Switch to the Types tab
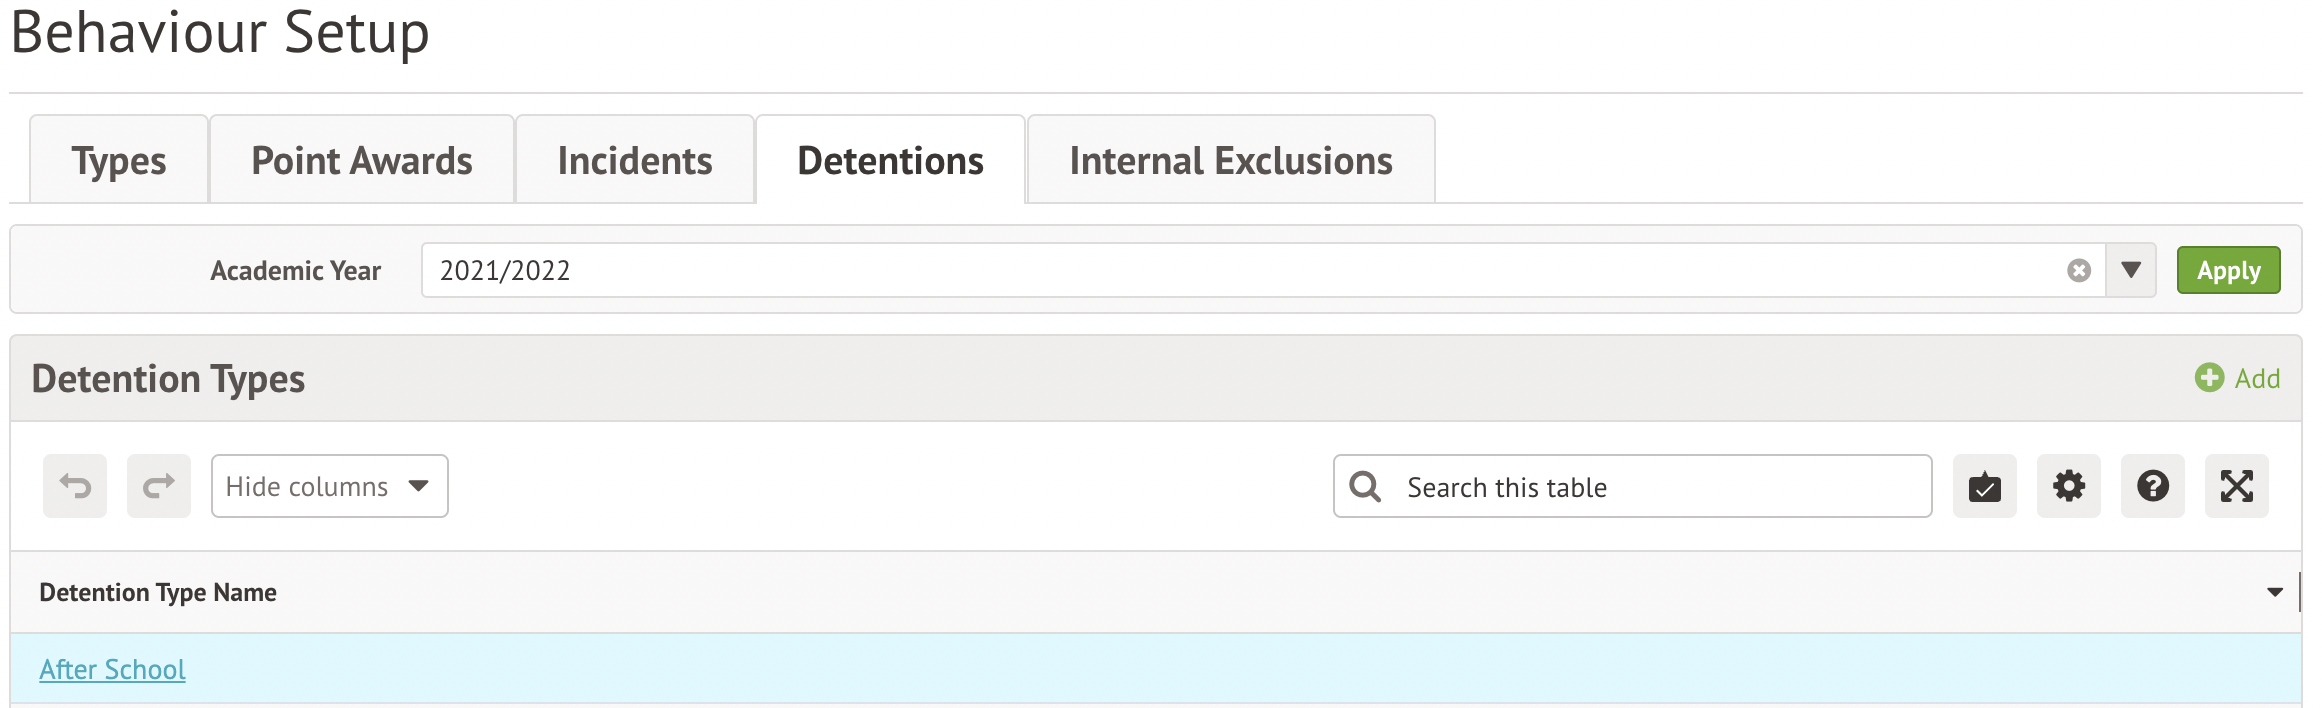The height and width of the screenshot is (708, 2322). coord(119,161)
